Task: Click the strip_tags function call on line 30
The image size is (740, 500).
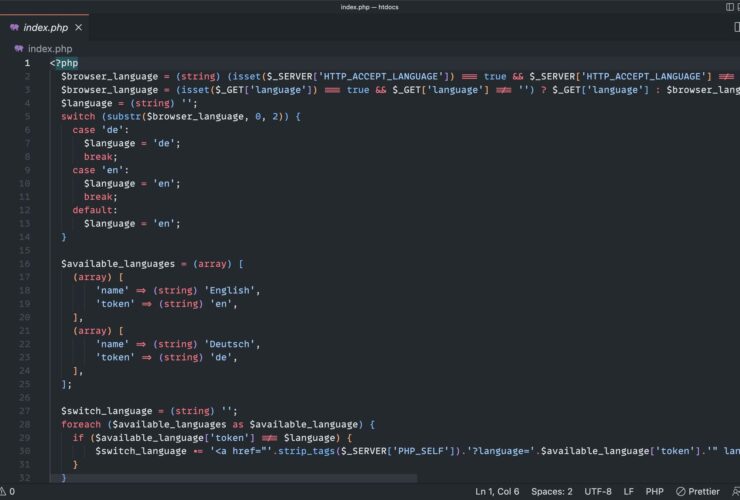Action: (x=306, y=451)
